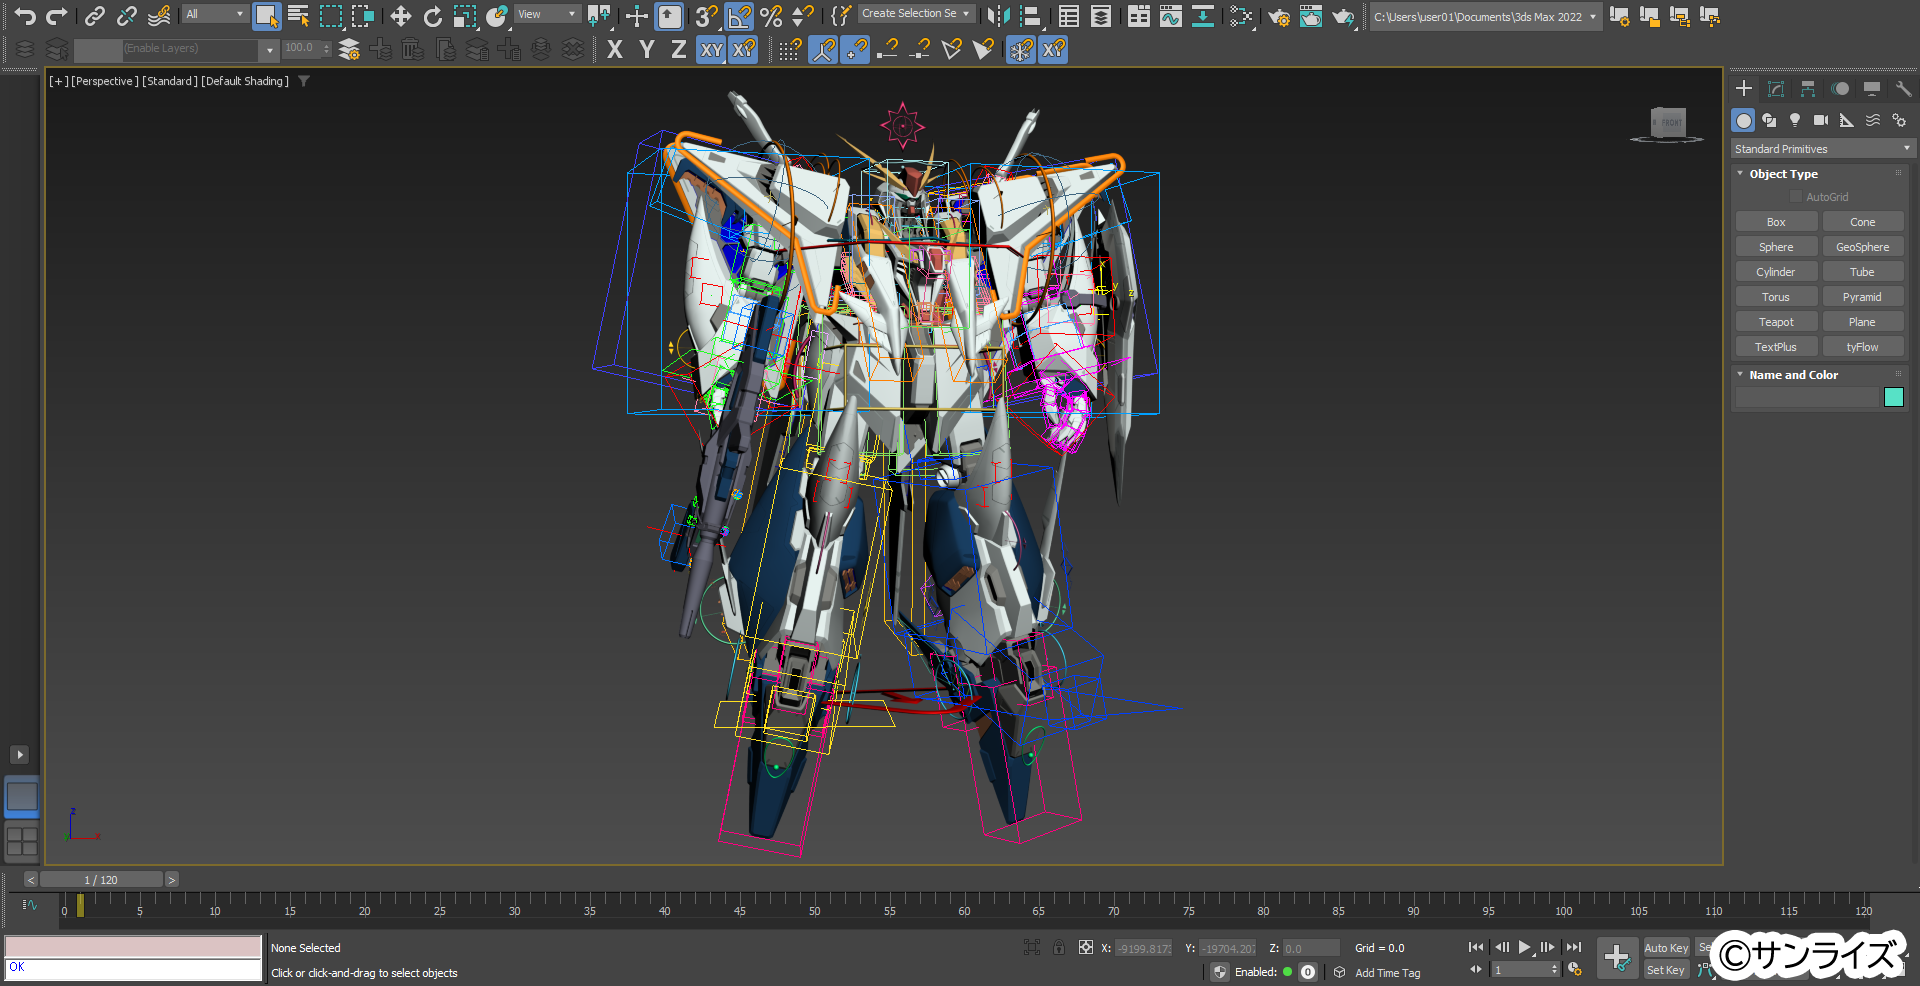Toggle Layer Explorer icon
This screenshot has width=1920, height=986.
[x=1101, y=16]
